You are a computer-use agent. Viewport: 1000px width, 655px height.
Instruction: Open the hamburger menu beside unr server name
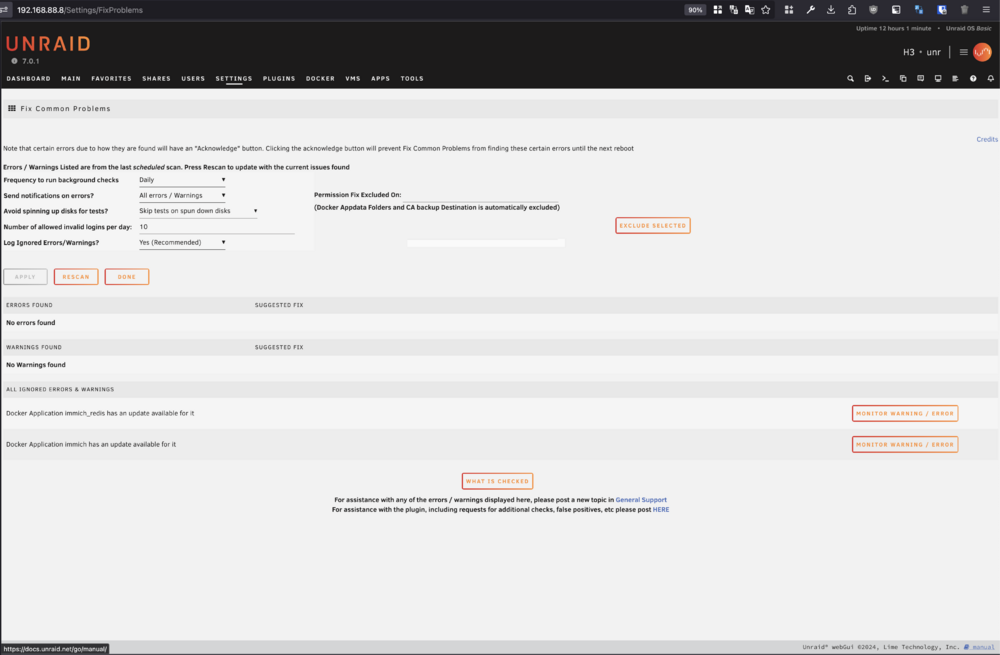point(964,52)
